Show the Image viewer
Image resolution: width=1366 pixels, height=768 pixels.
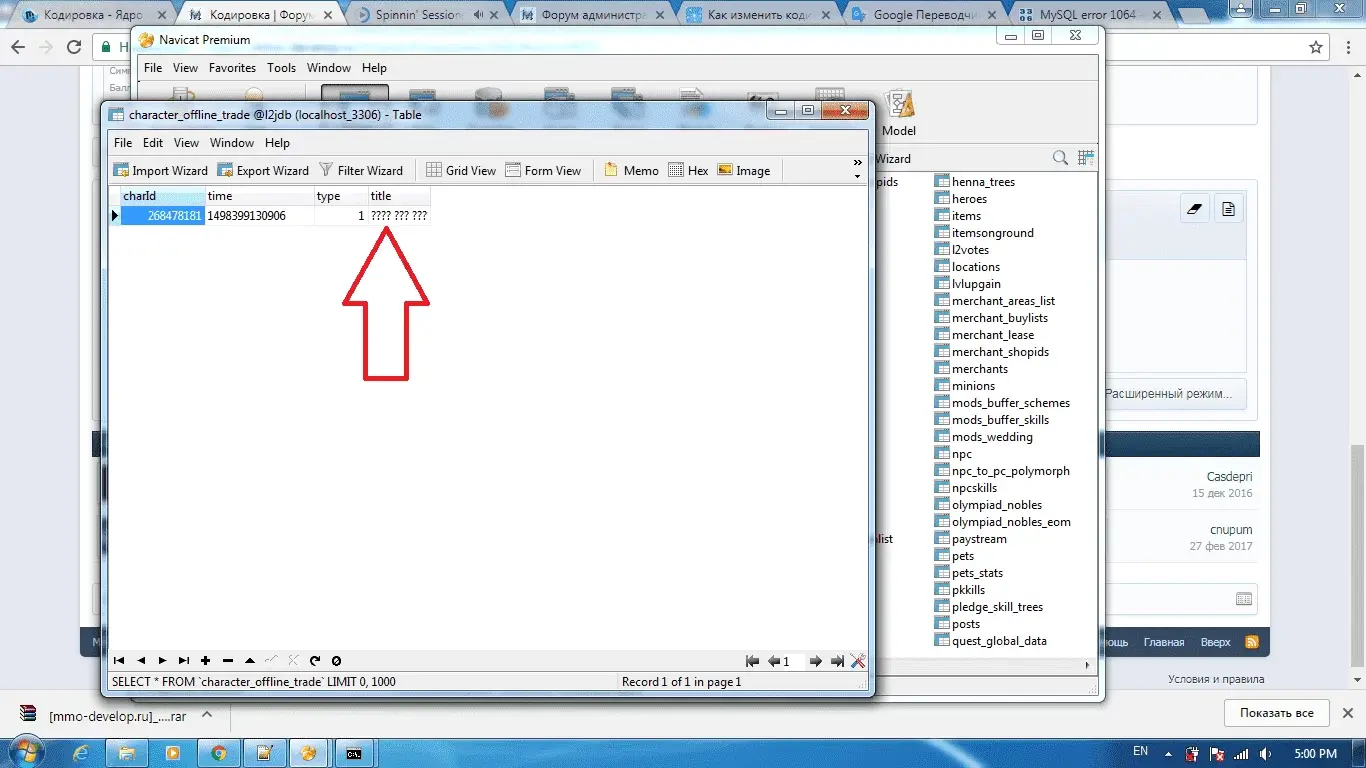[743, 170]
